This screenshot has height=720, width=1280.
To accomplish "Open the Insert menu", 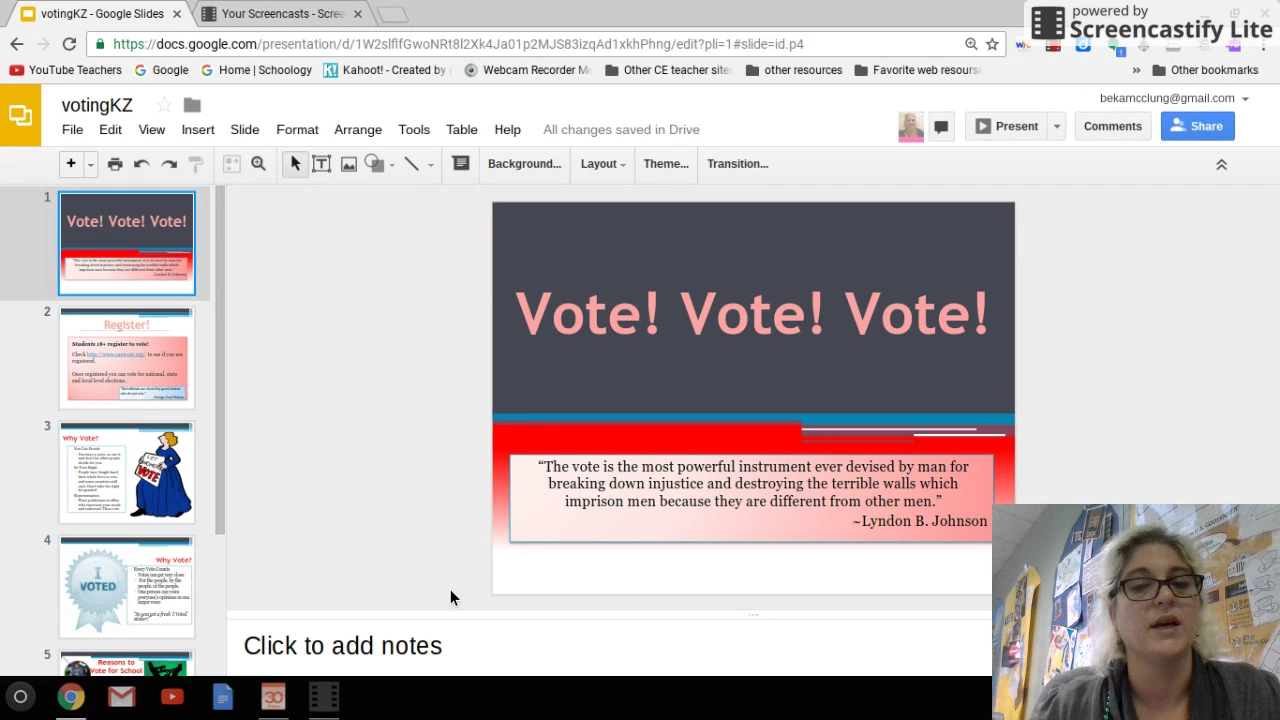I will coord(198,130).
